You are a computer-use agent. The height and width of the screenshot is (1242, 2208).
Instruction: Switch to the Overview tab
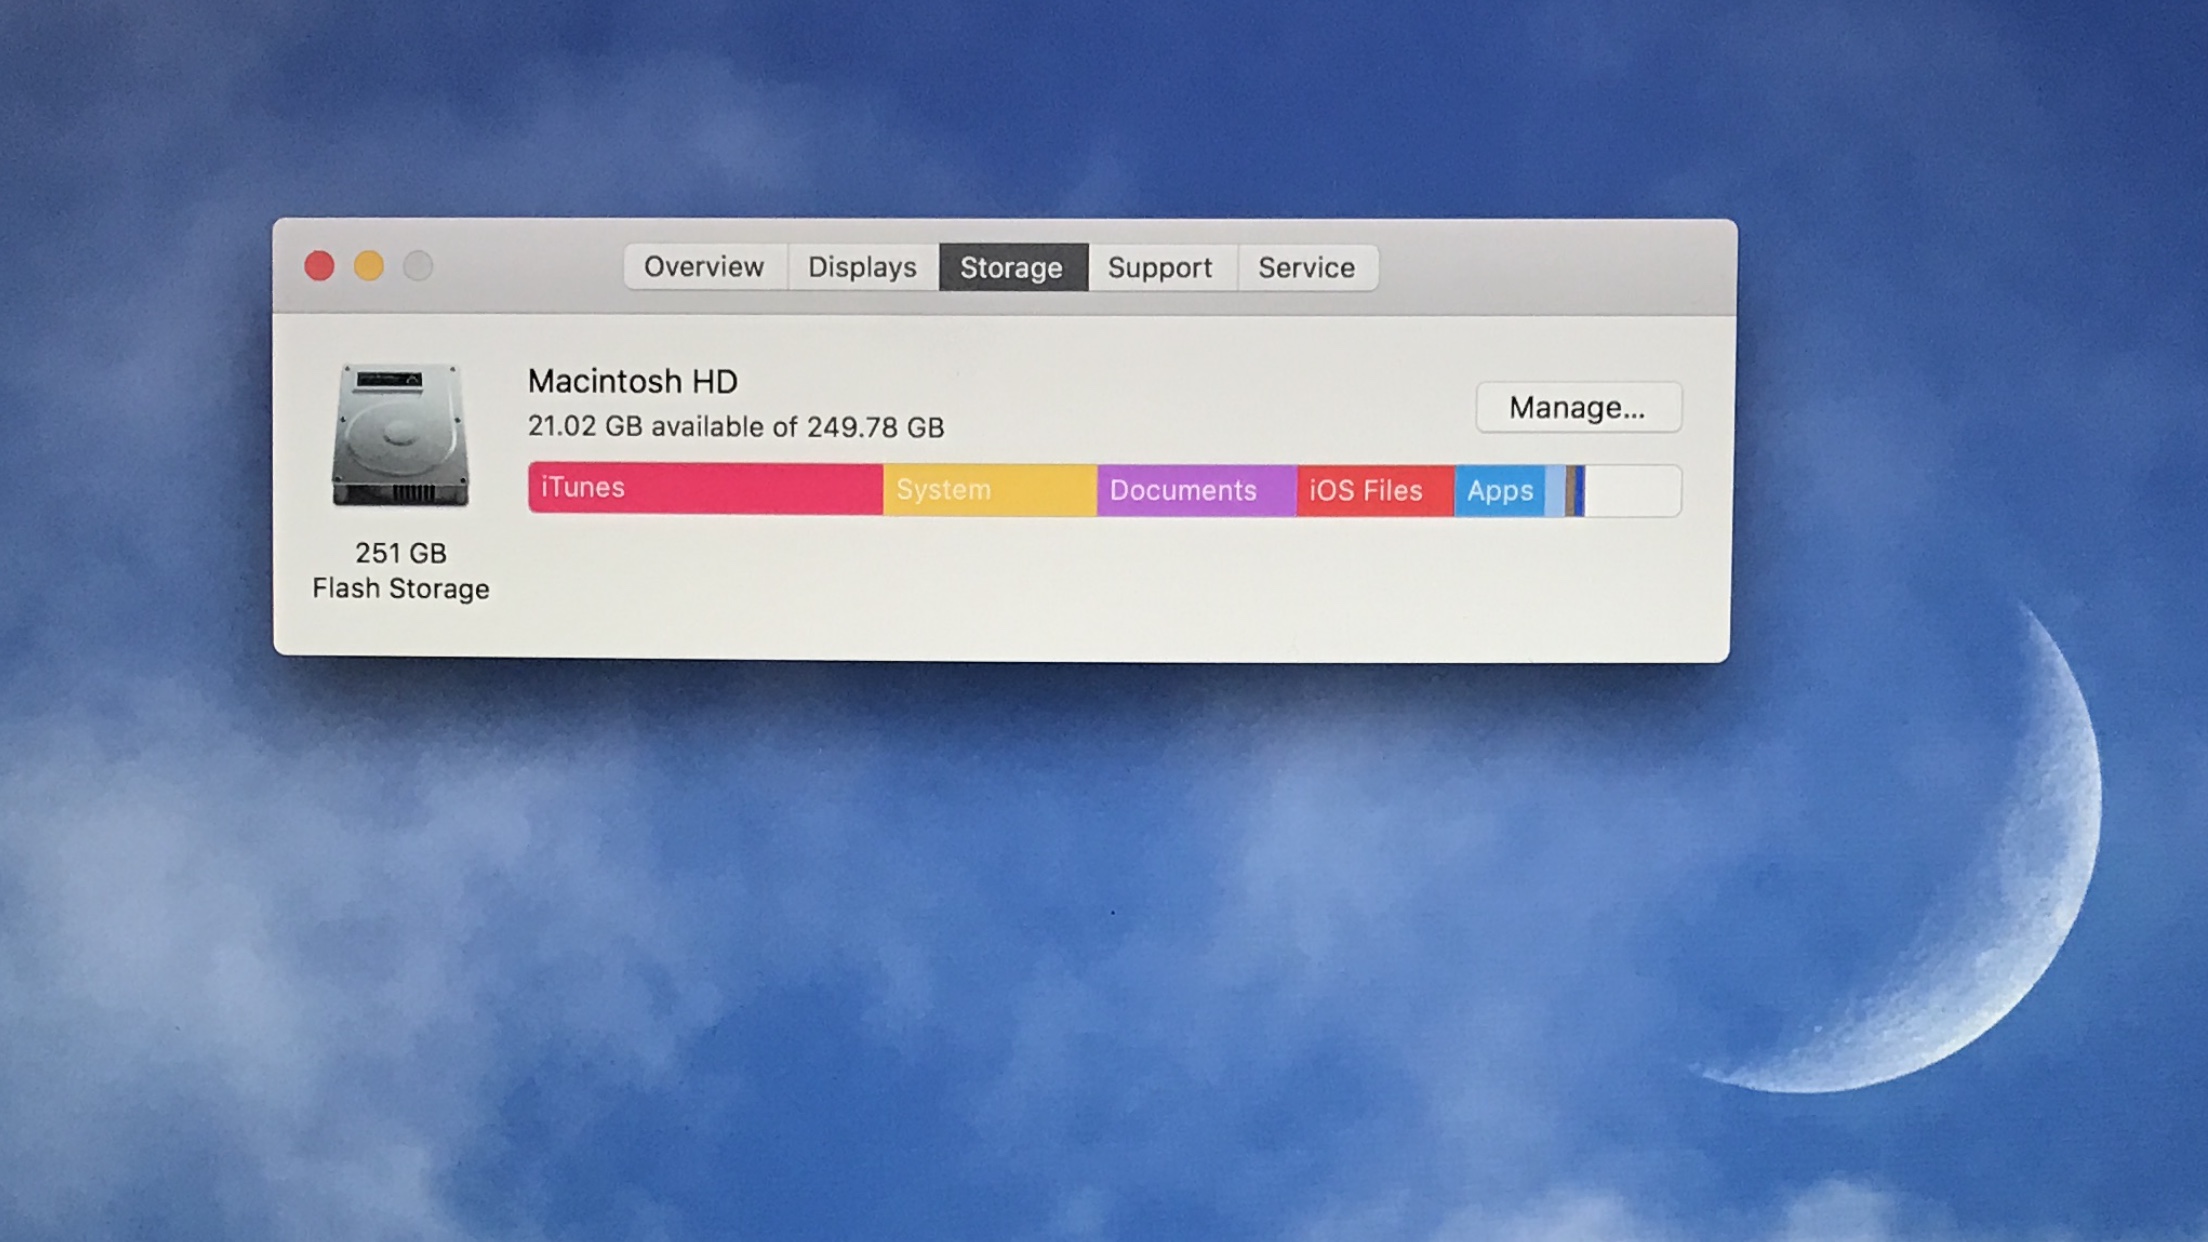(704, 267)
